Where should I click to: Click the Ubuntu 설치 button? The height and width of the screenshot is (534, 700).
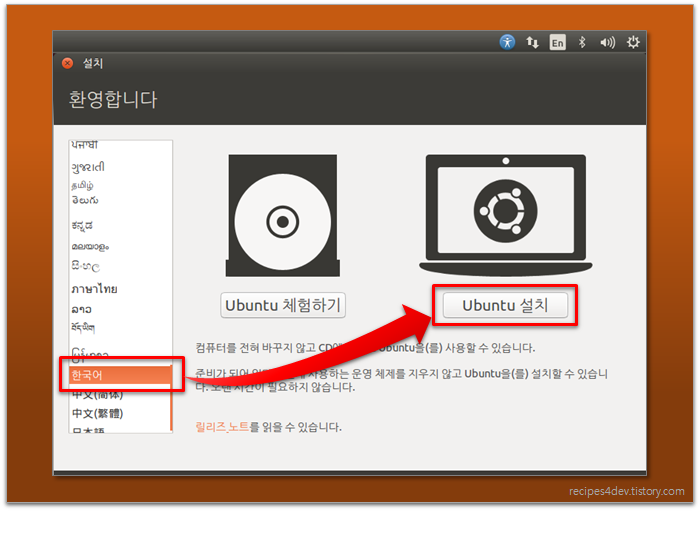pos(505,305)
